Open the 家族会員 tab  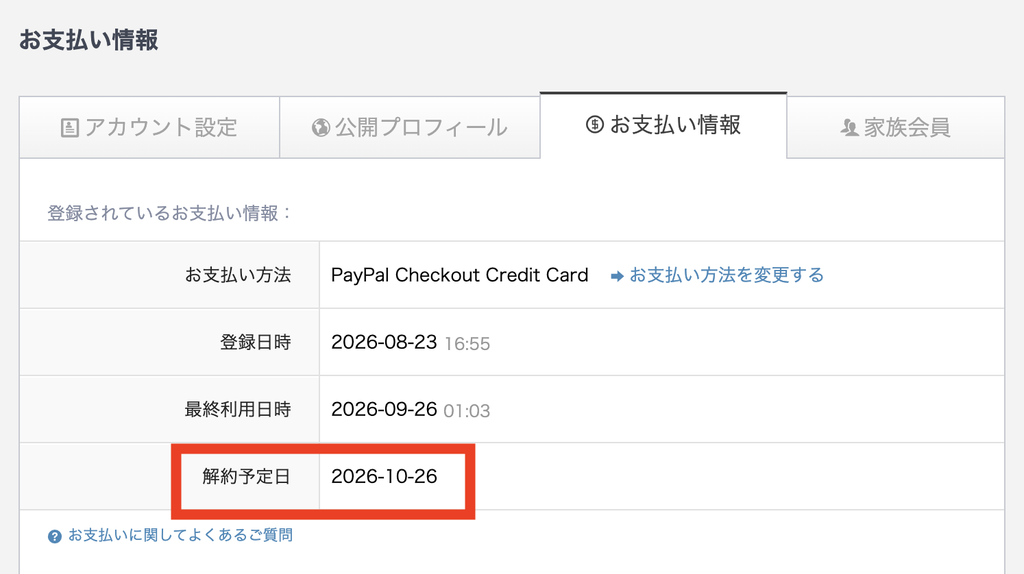pos(895,127)
